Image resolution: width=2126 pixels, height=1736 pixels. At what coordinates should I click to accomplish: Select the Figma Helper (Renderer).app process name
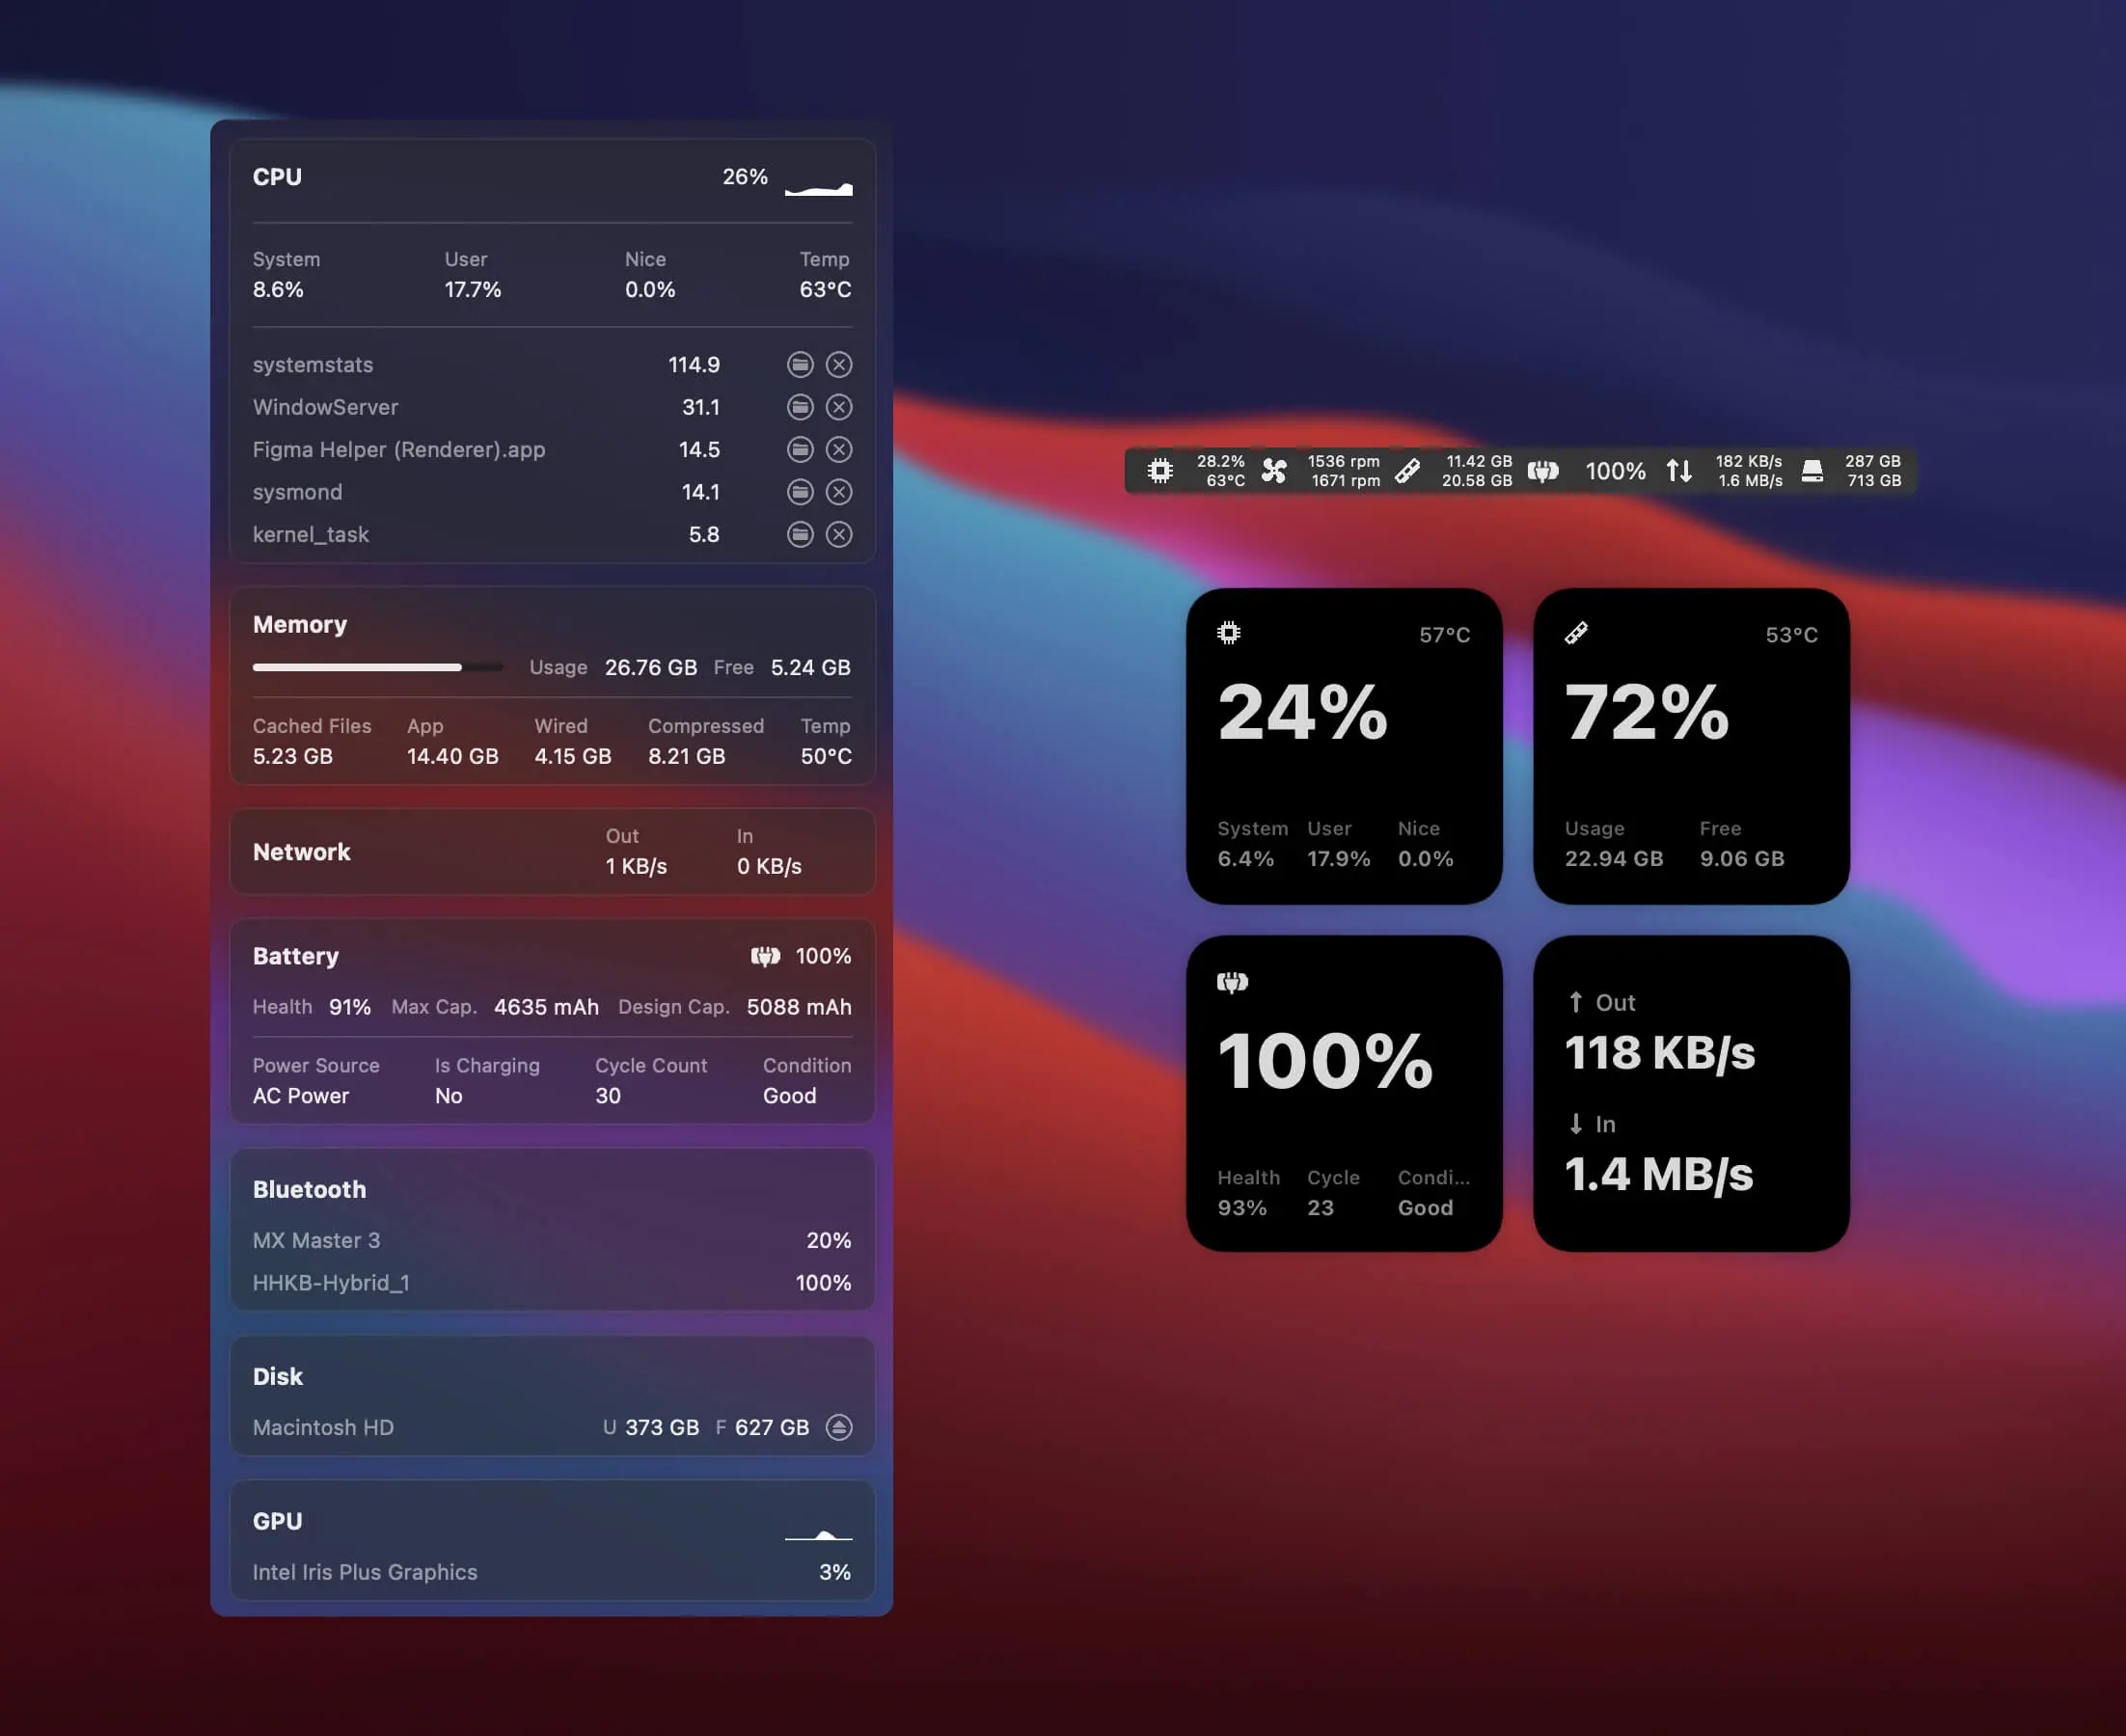[399, 450]
